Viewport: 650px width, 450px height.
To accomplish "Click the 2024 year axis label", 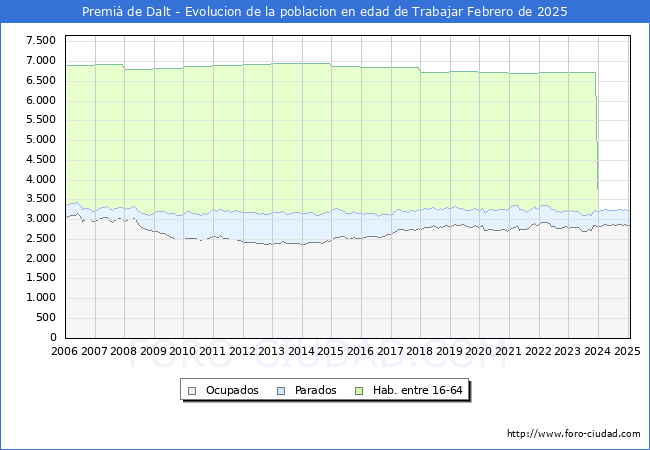I will click(x=597, y=351).
